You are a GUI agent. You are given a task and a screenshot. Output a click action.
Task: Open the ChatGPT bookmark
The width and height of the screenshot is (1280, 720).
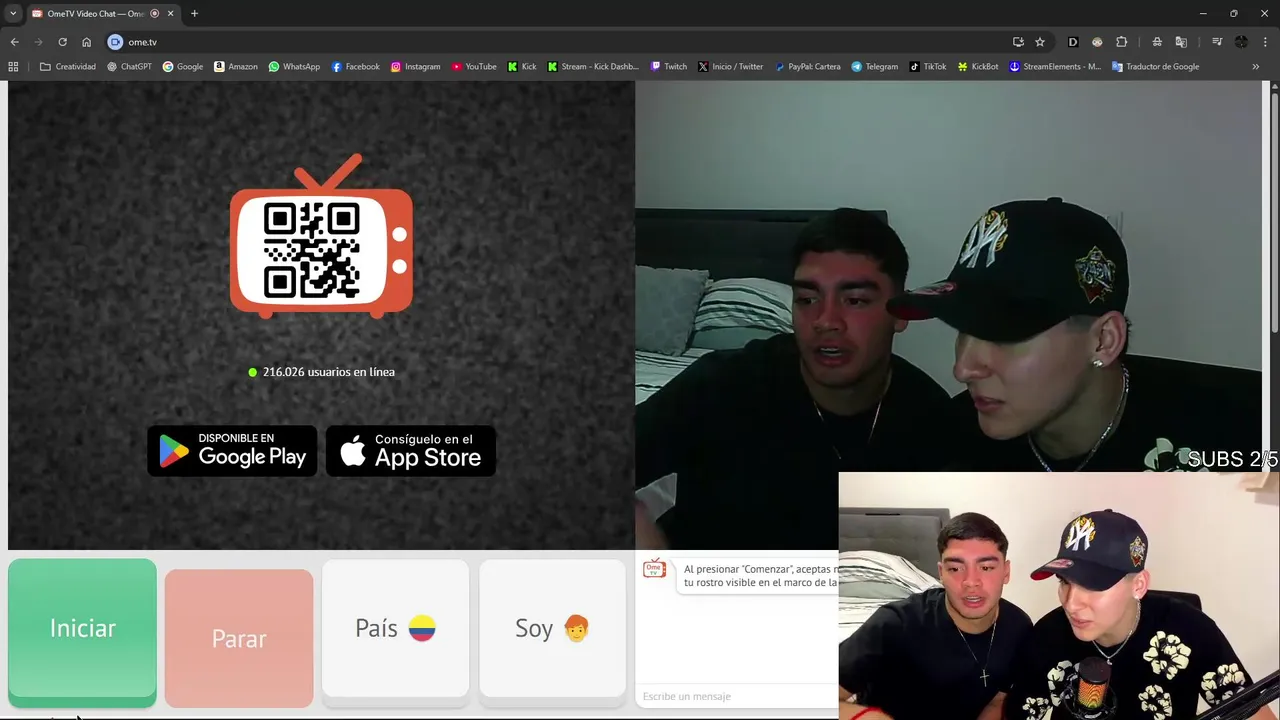129,67
